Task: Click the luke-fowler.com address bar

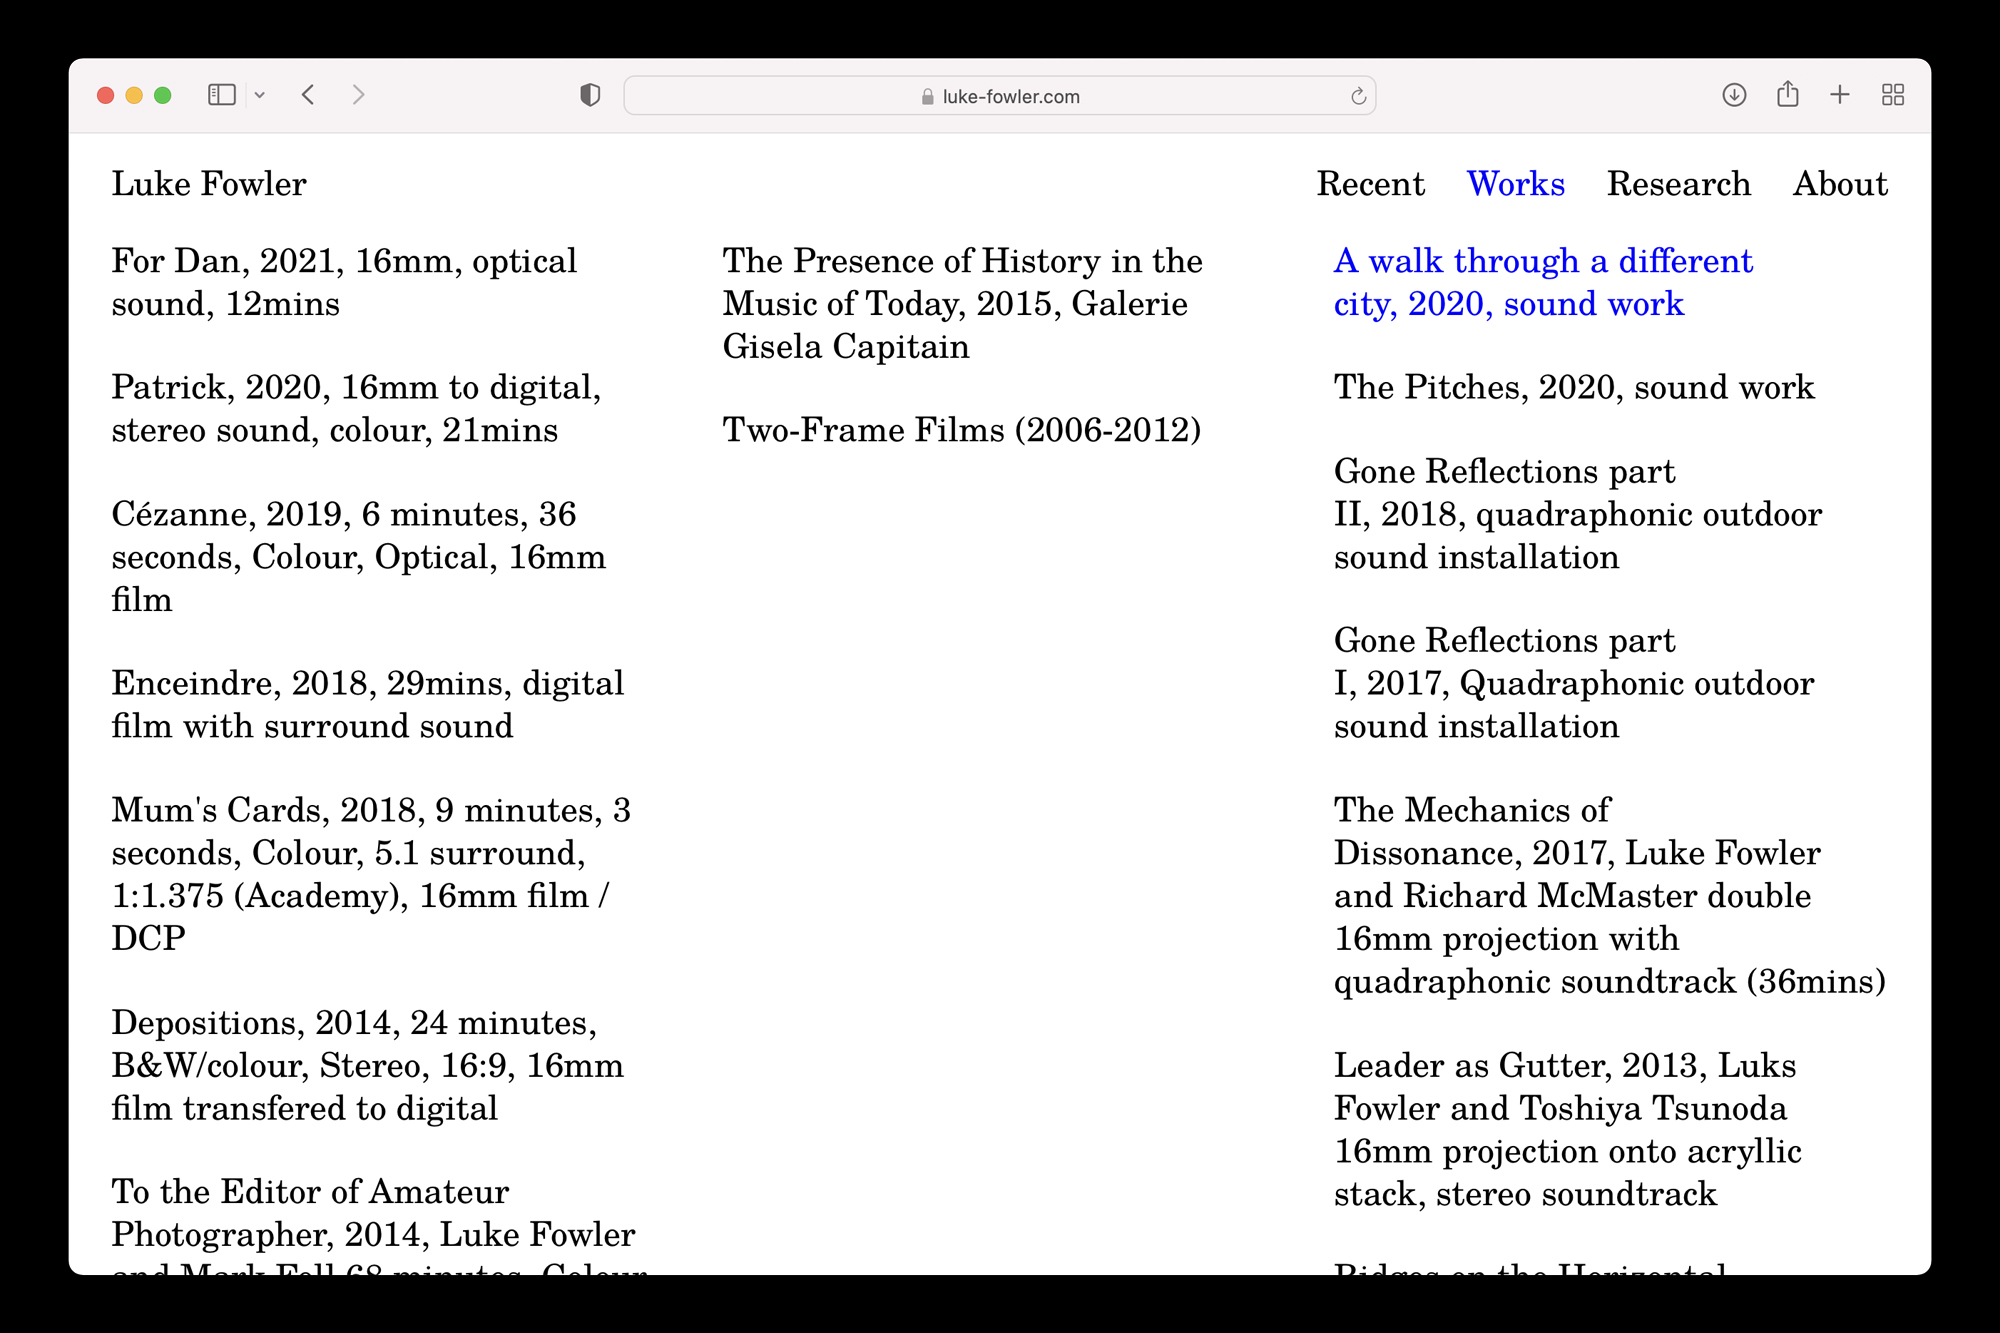Action: 1000,96
